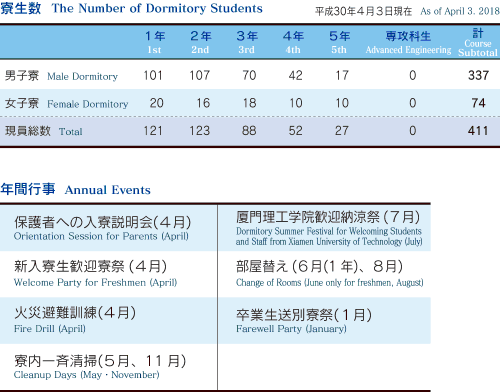
Task: Select the Fire Drill (April) event
Action: 75,320
